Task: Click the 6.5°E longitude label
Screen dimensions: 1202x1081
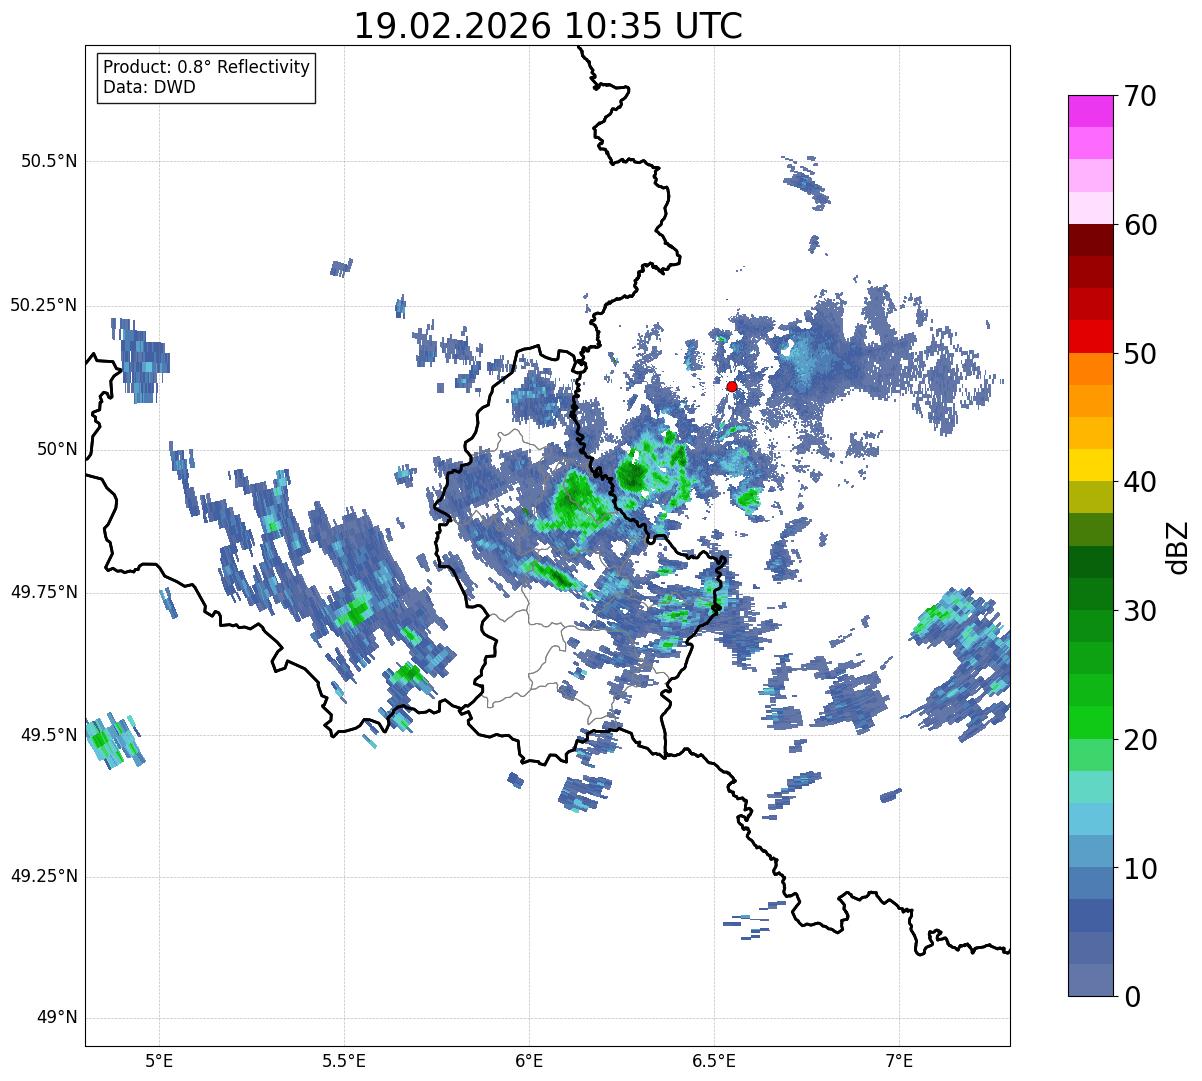Action: point(715,1060)
